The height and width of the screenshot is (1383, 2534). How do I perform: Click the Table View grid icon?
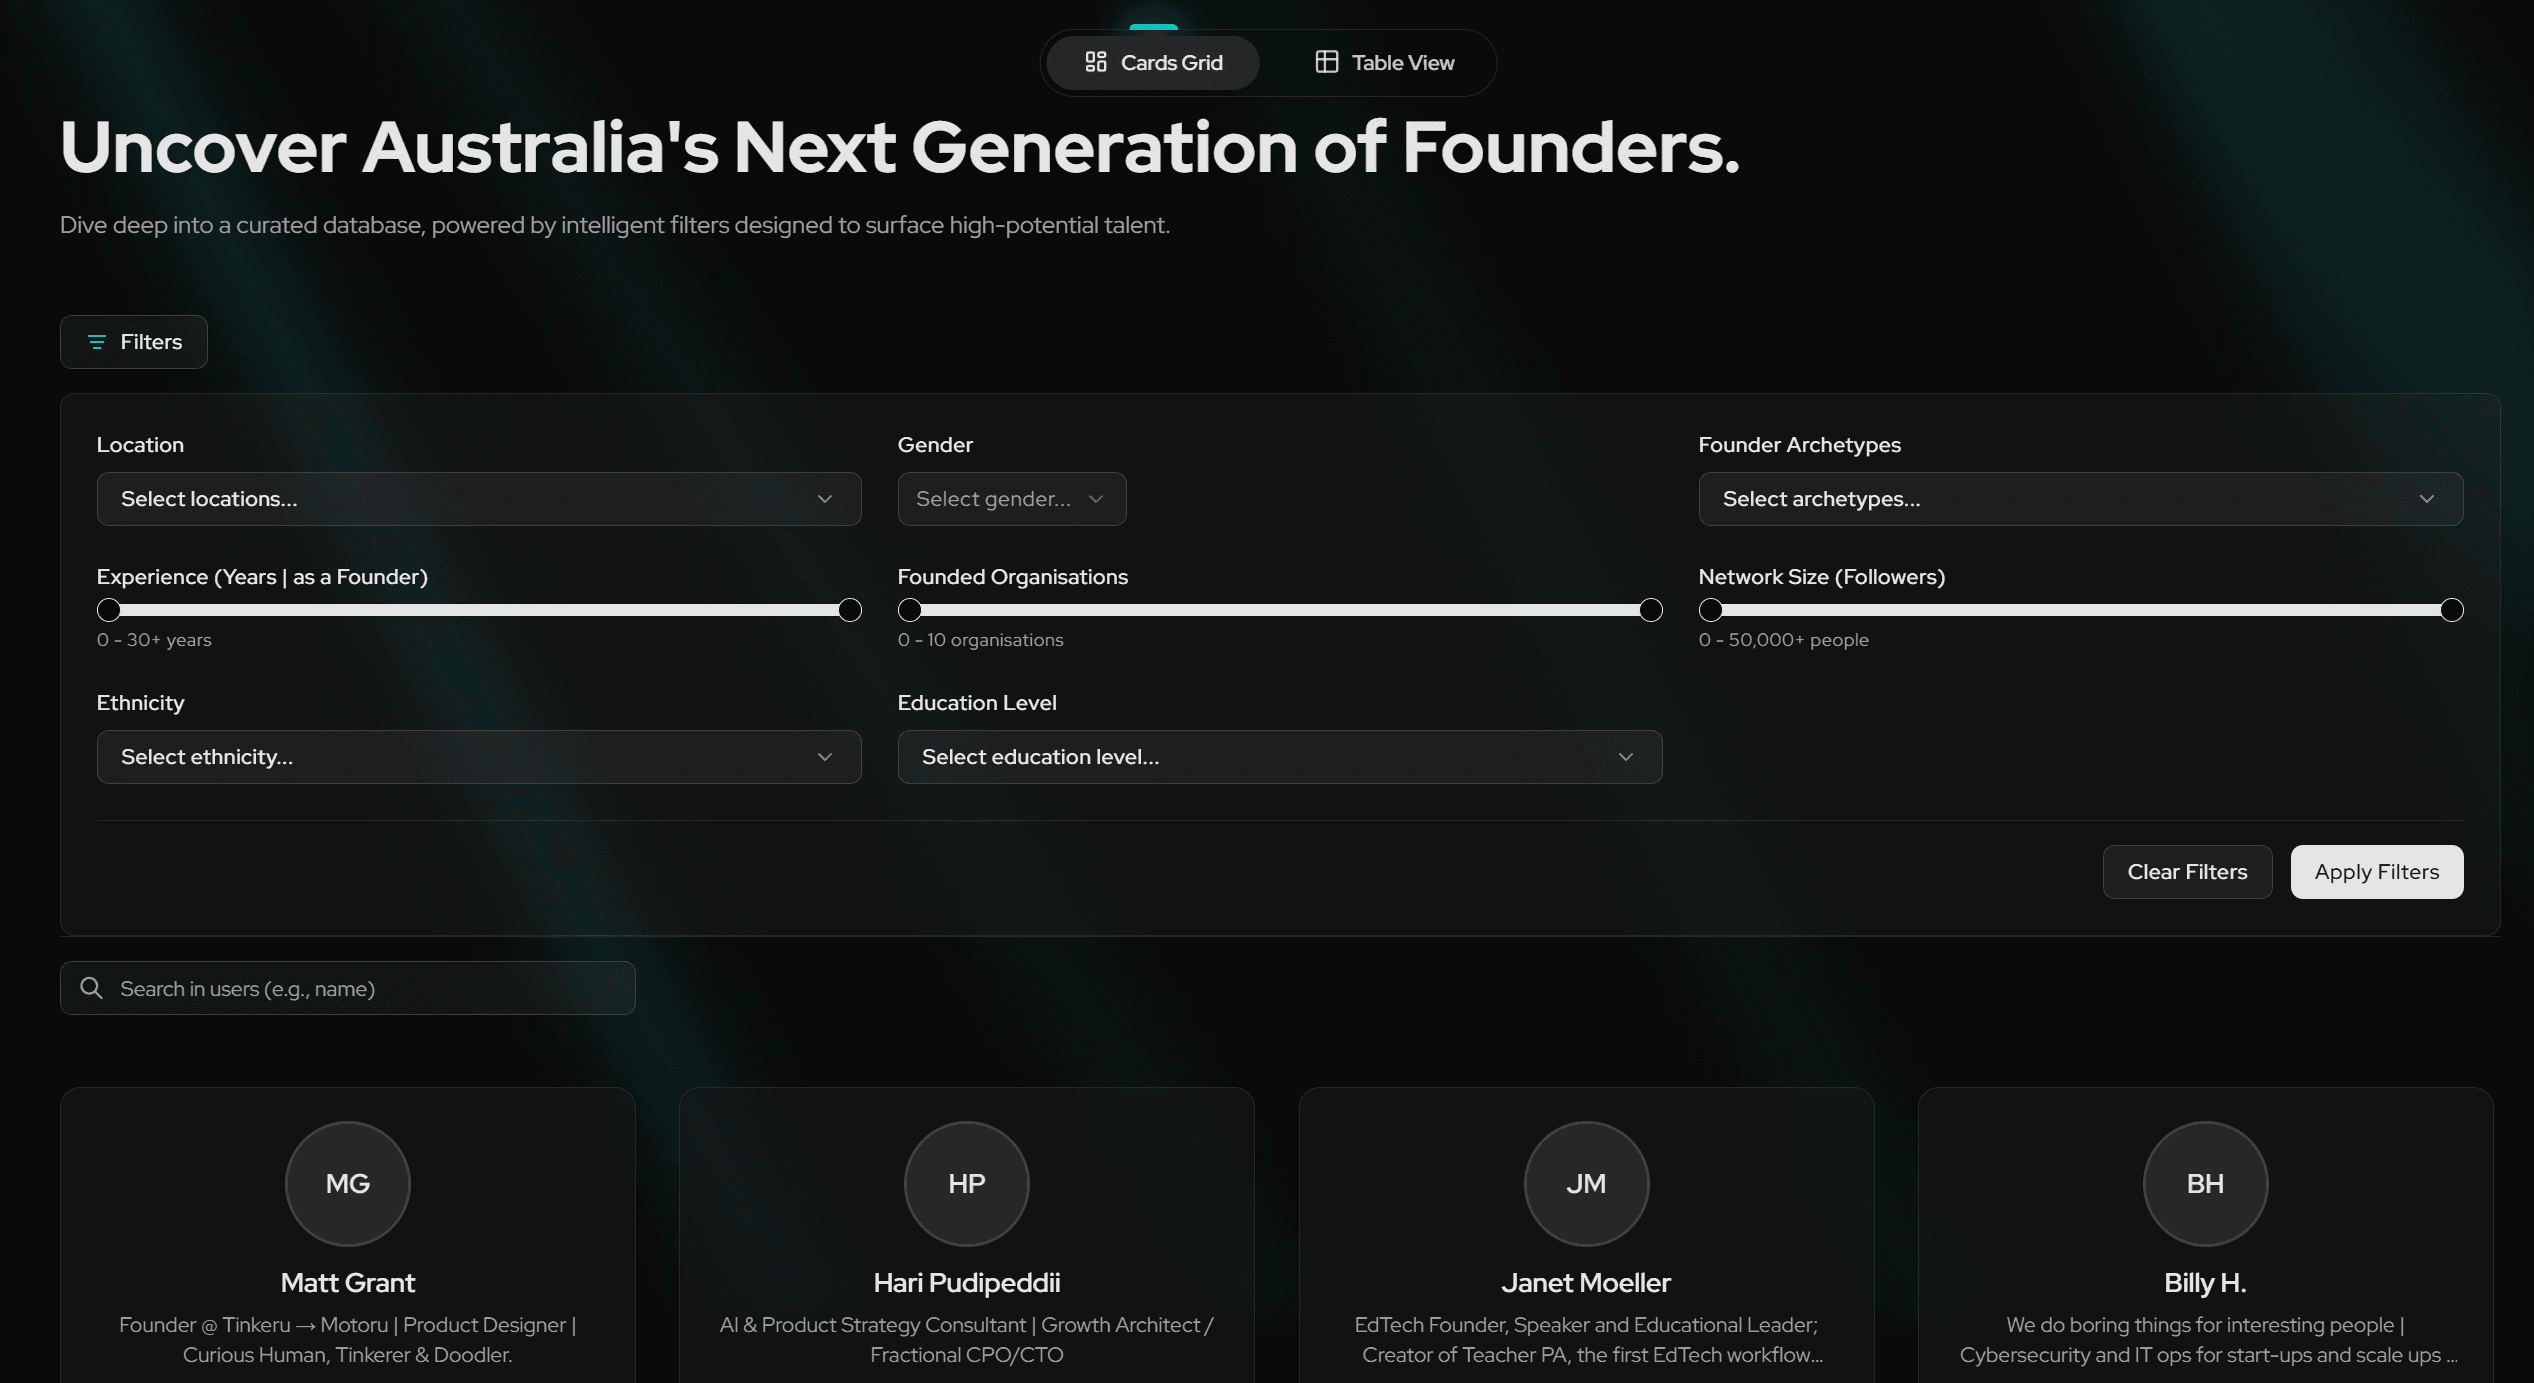point(1326,62)
